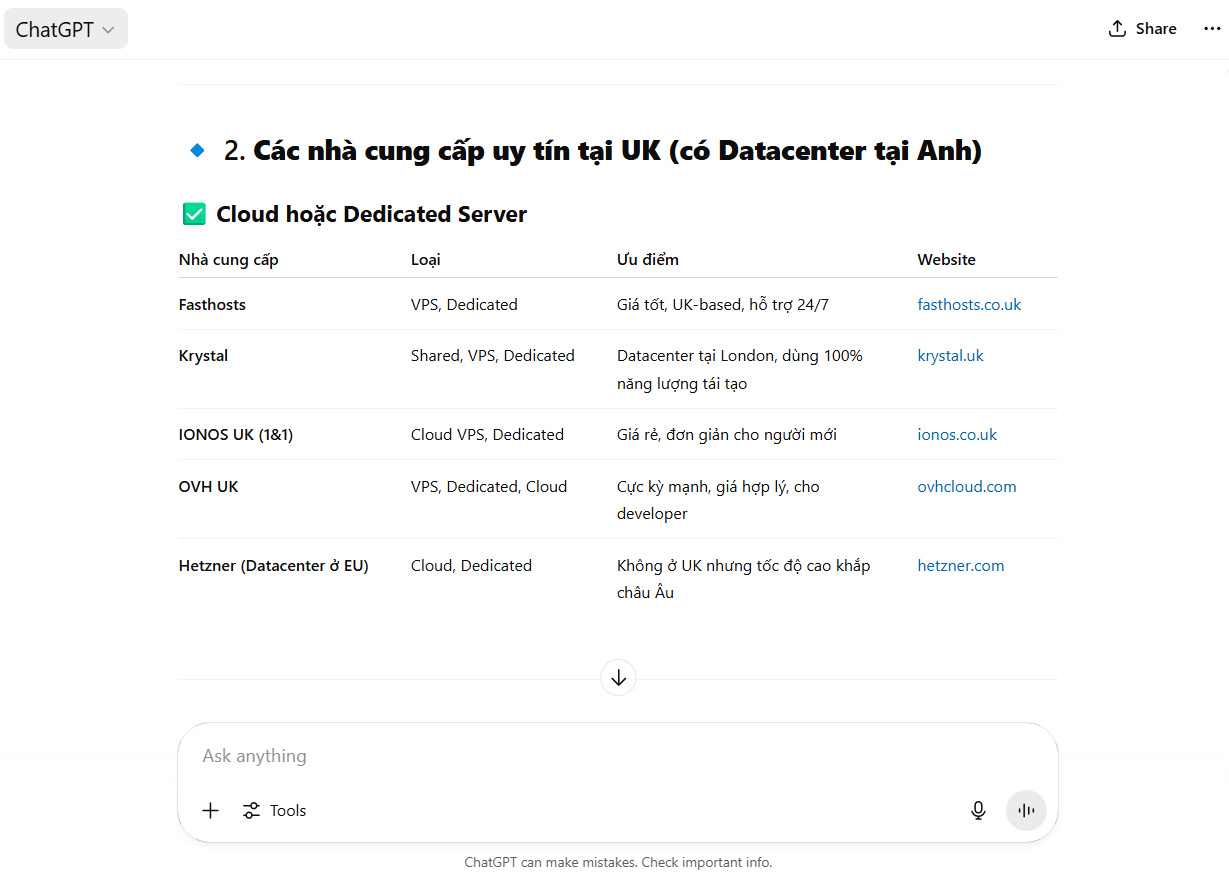Select the Fasthosts provider name cell
This screenshot has width=1229, height=875.
point(212,305)
